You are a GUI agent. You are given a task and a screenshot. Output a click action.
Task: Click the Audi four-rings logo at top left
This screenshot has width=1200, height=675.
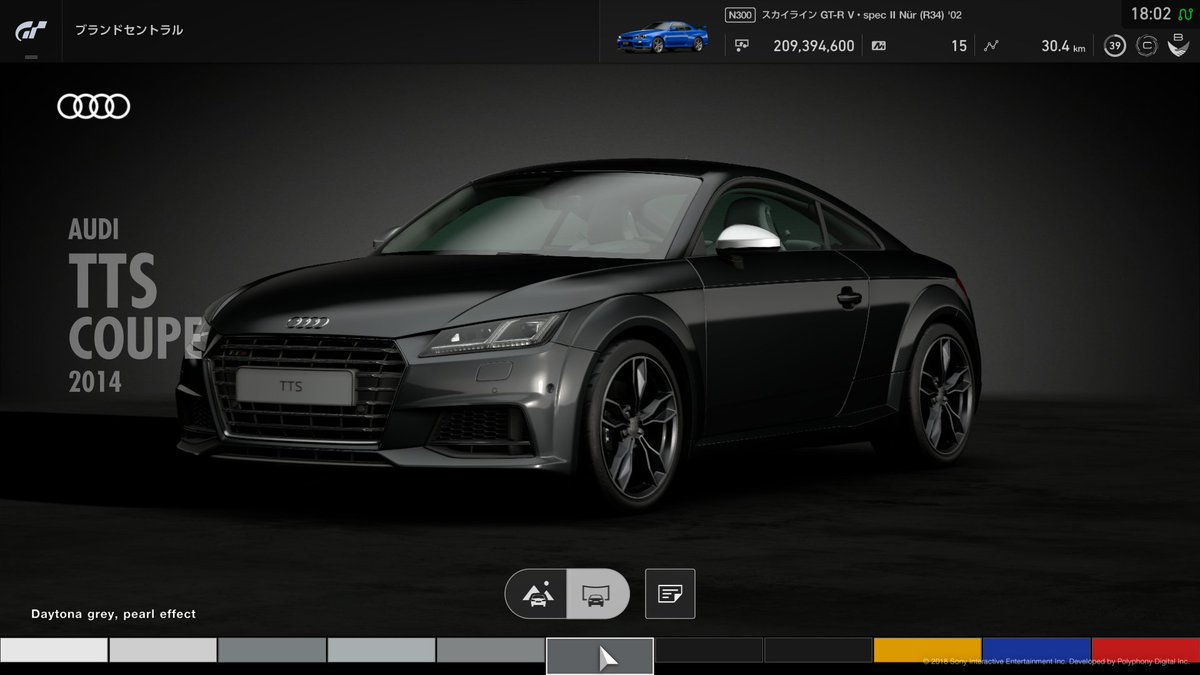click(x=94, y=106)
